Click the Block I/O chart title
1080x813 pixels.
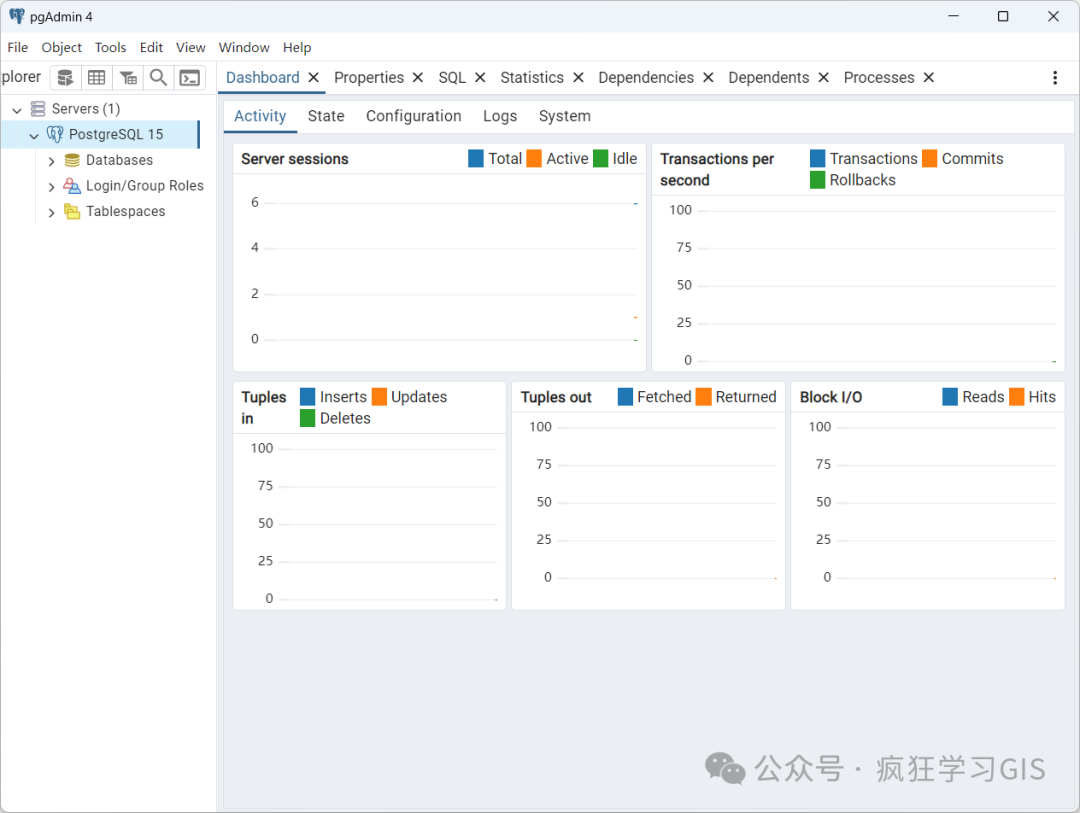[831, 398]
